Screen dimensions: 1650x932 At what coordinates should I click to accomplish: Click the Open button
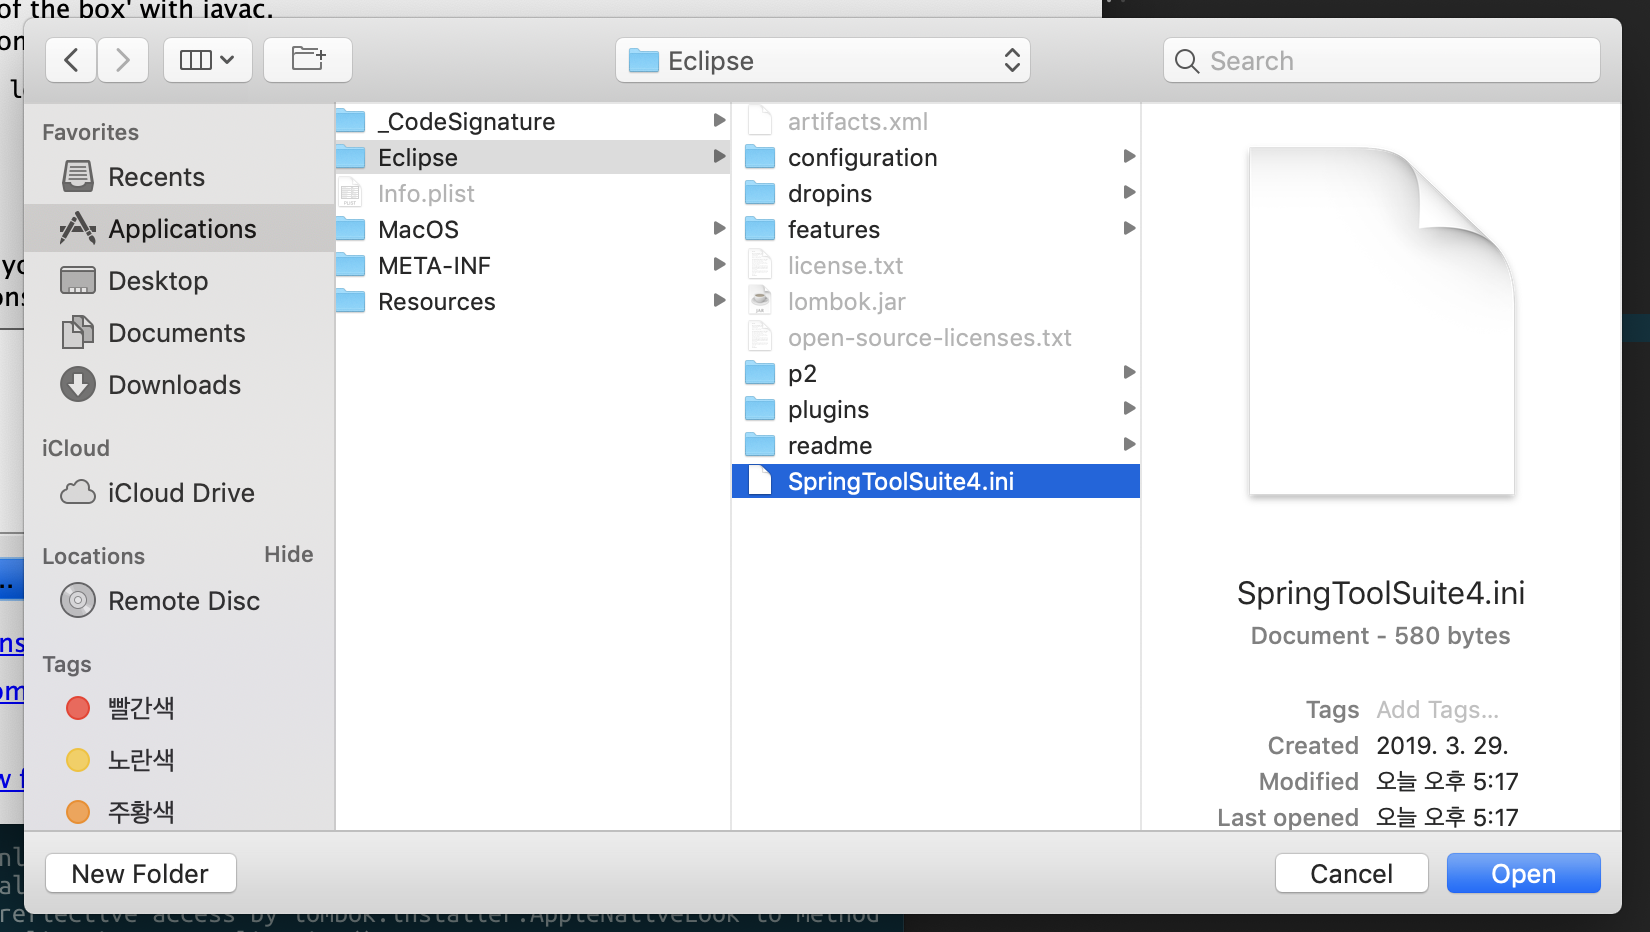pos(1523,874)
